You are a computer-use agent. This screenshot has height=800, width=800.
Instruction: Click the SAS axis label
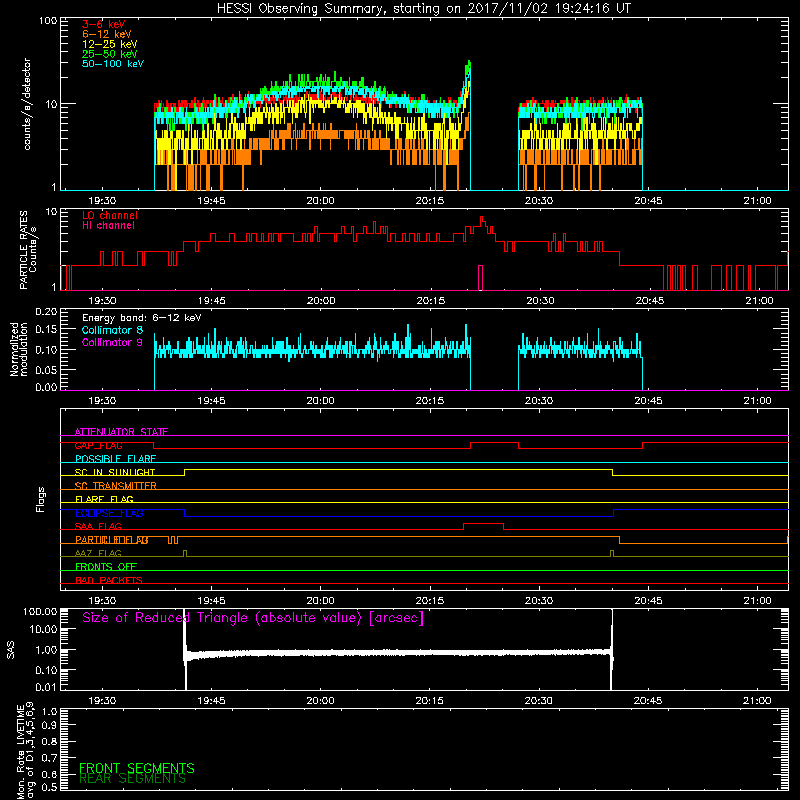11,649
